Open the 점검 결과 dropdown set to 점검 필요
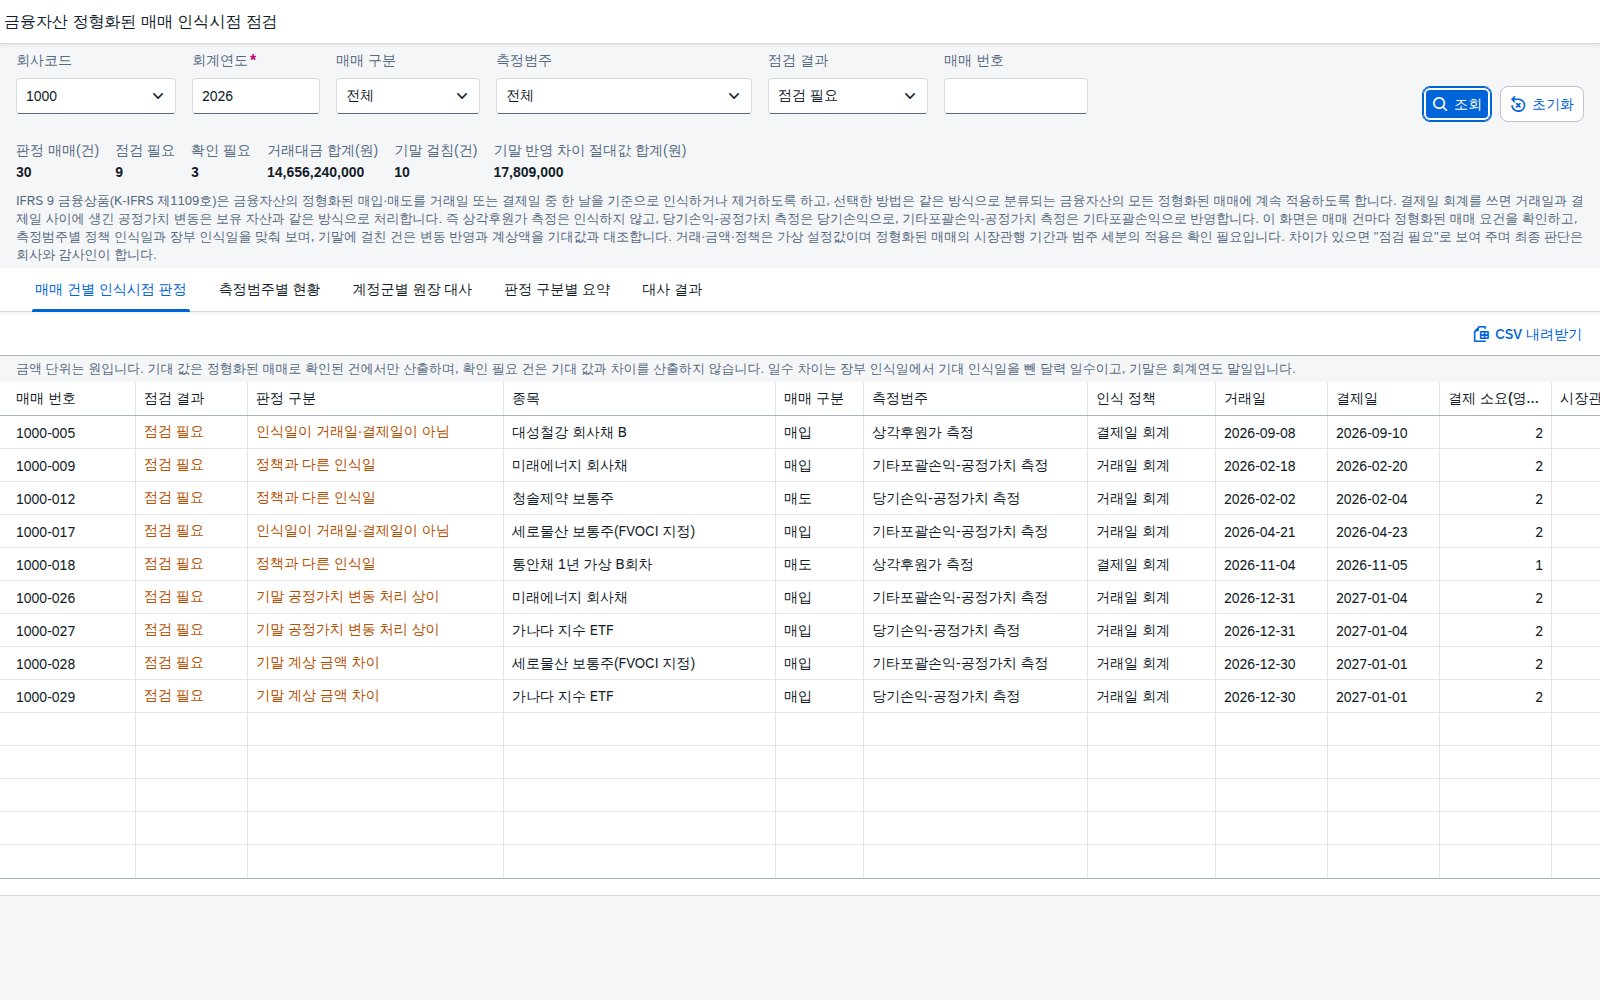 848,96
